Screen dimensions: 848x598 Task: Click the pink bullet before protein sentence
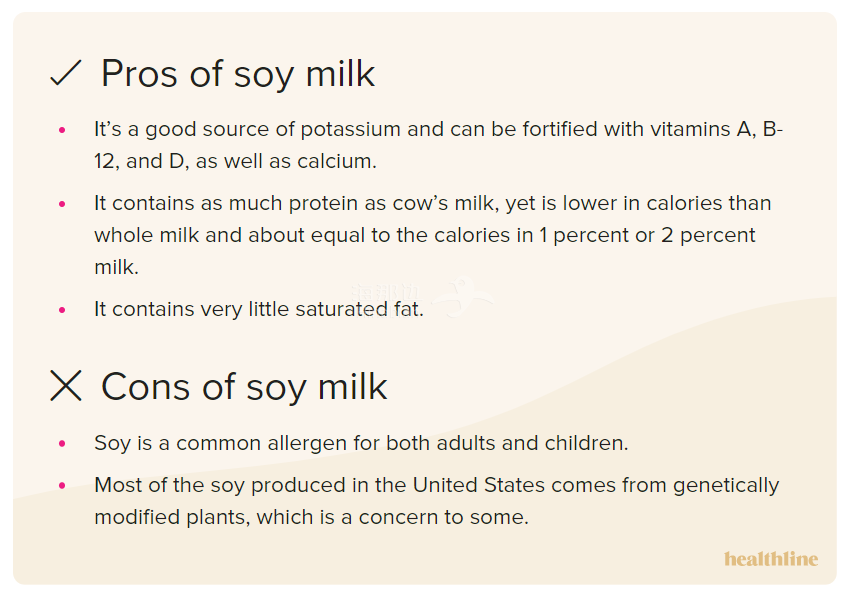pos(62,204)
